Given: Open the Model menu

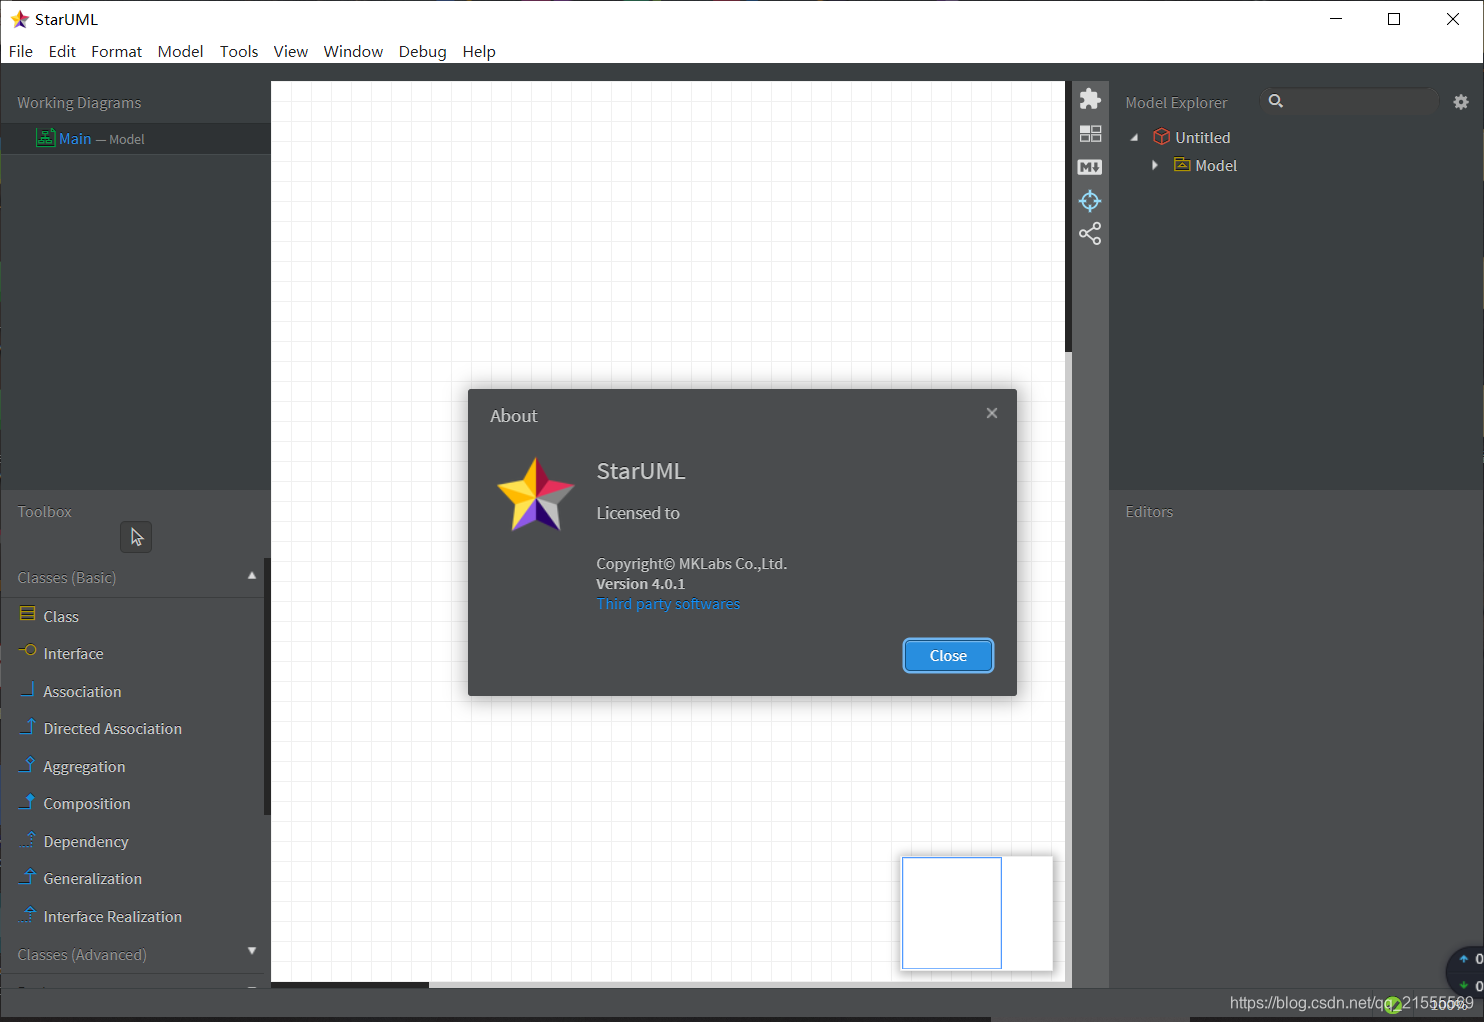Looking at the screenshot, I should pos(180,51).
